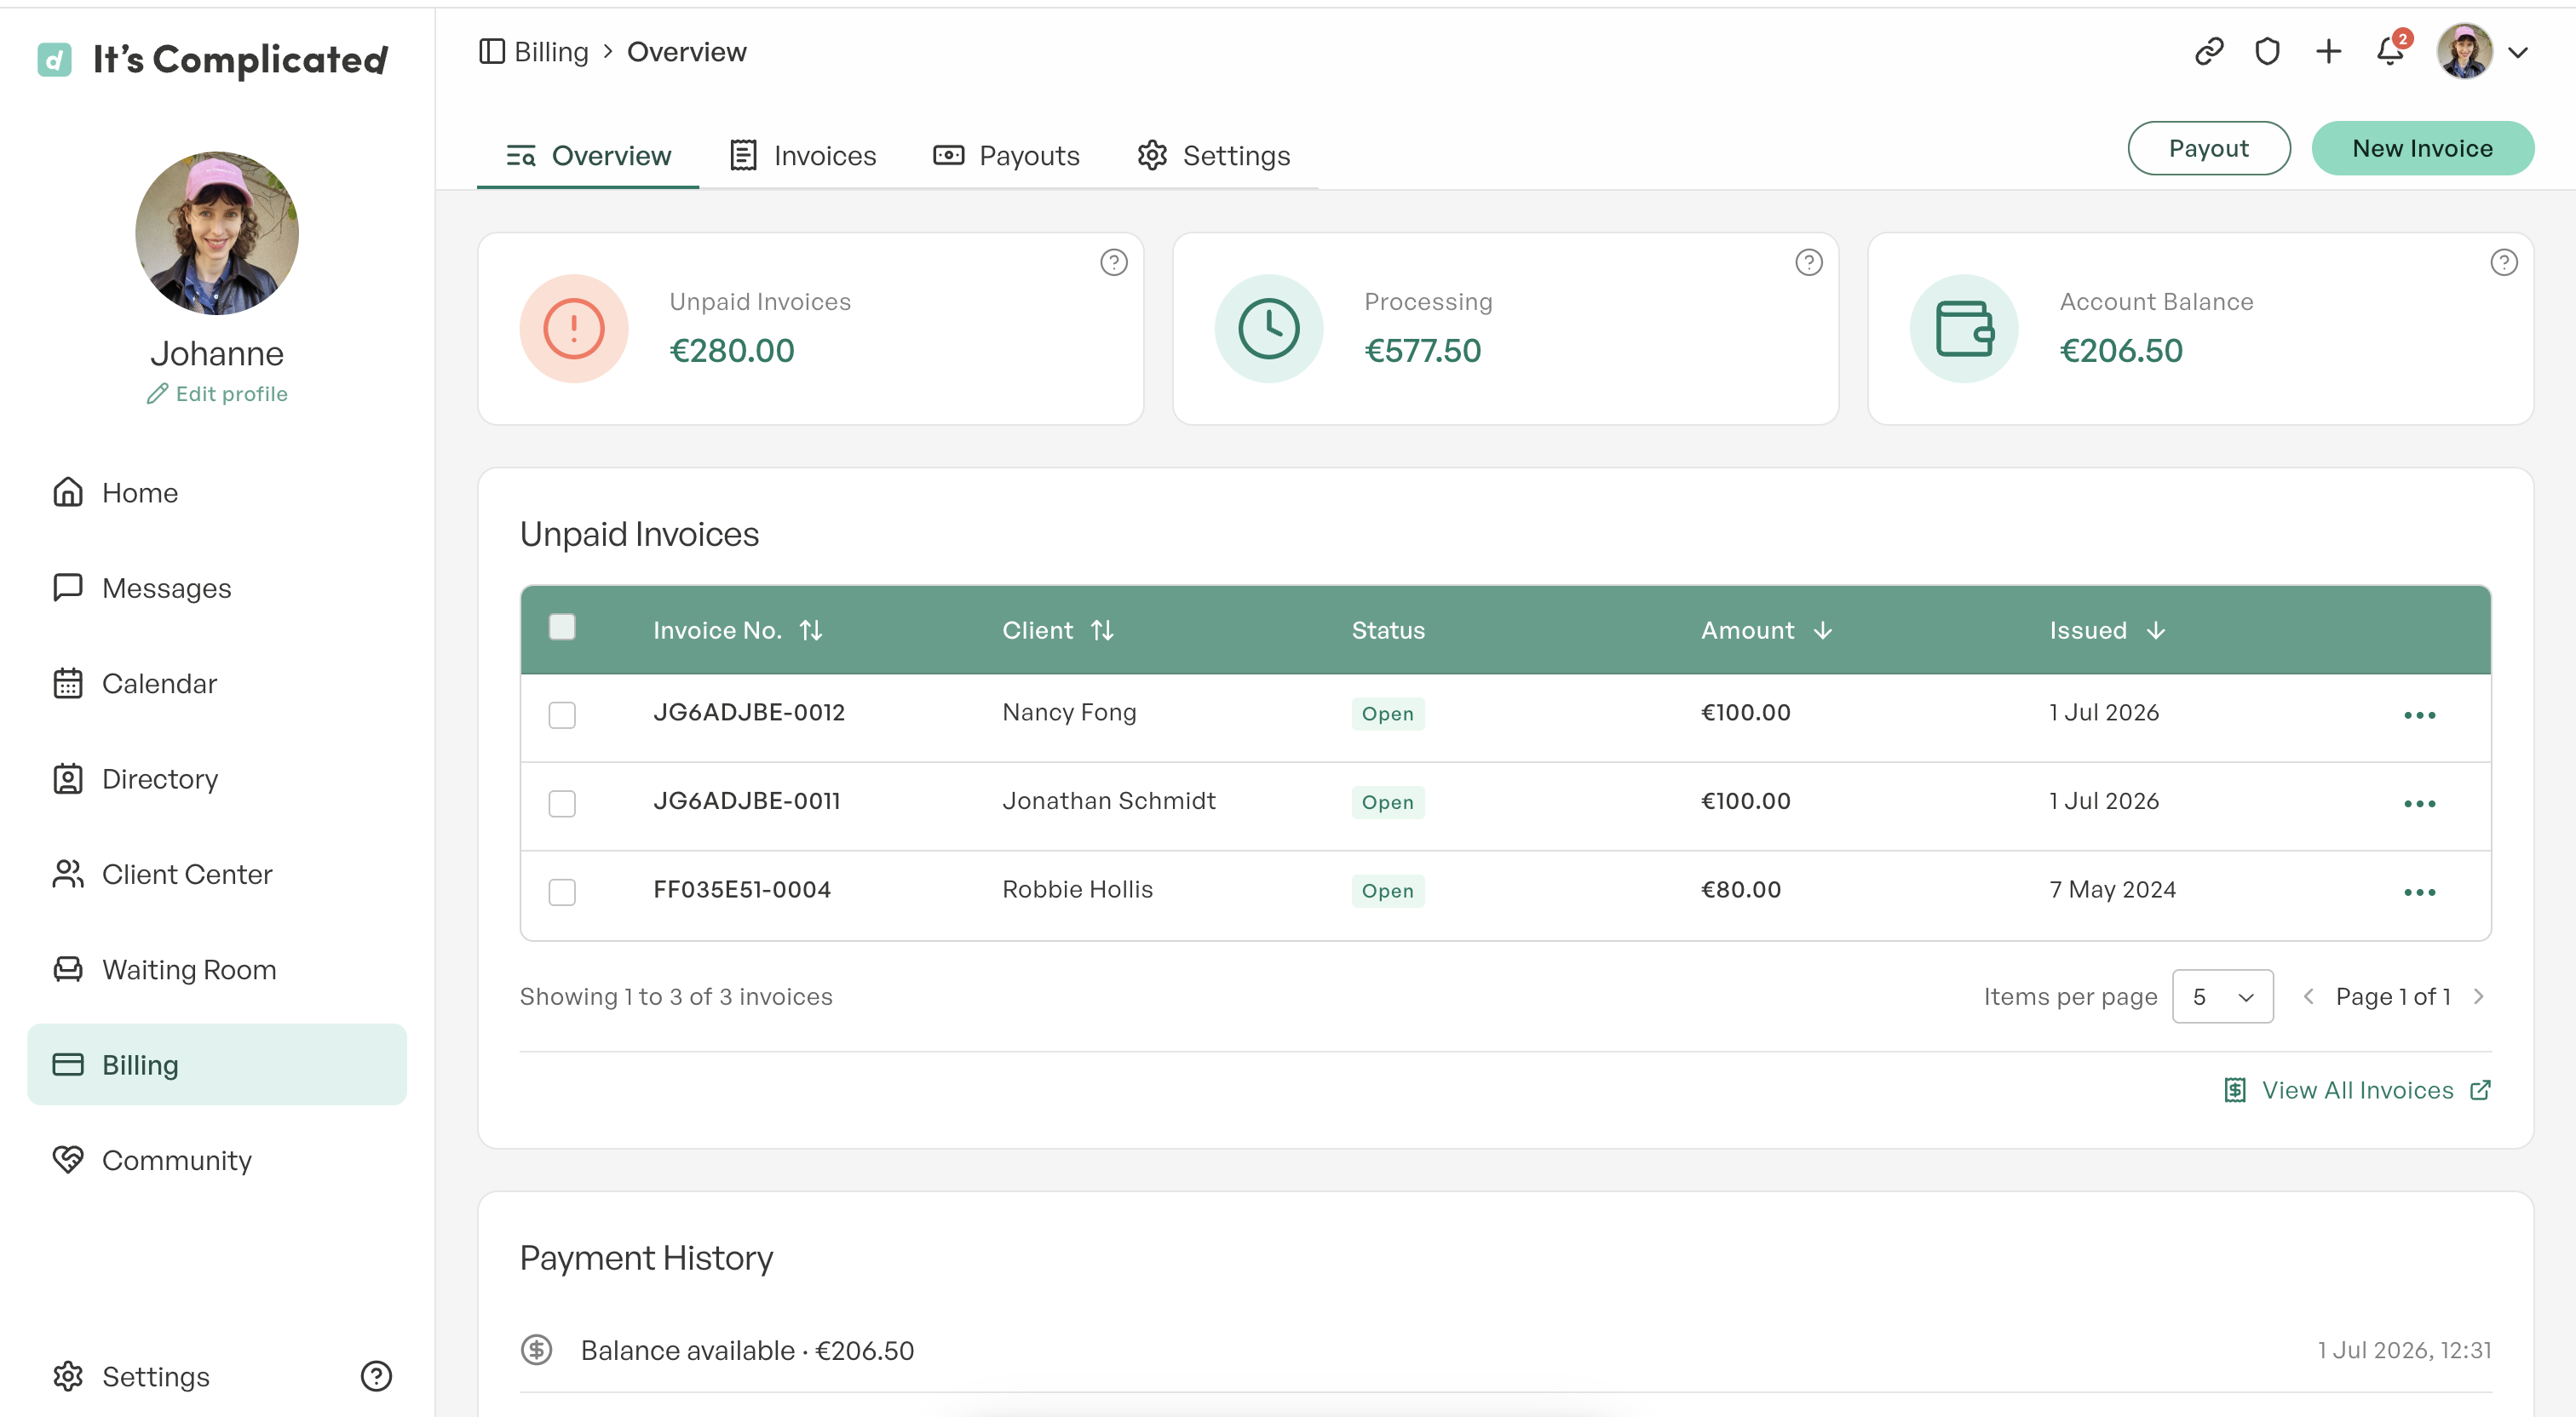Go to previous page arrow

tap(2308, 996)
